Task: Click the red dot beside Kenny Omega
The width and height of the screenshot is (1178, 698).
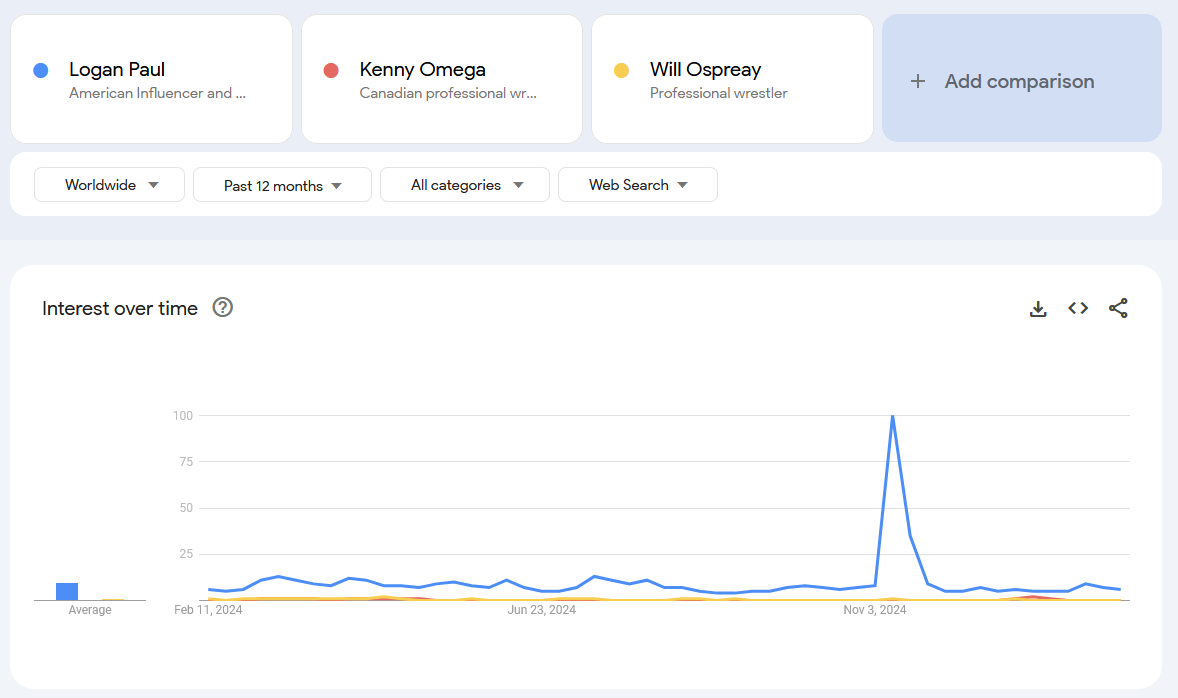Action: [x=331, y=71]
